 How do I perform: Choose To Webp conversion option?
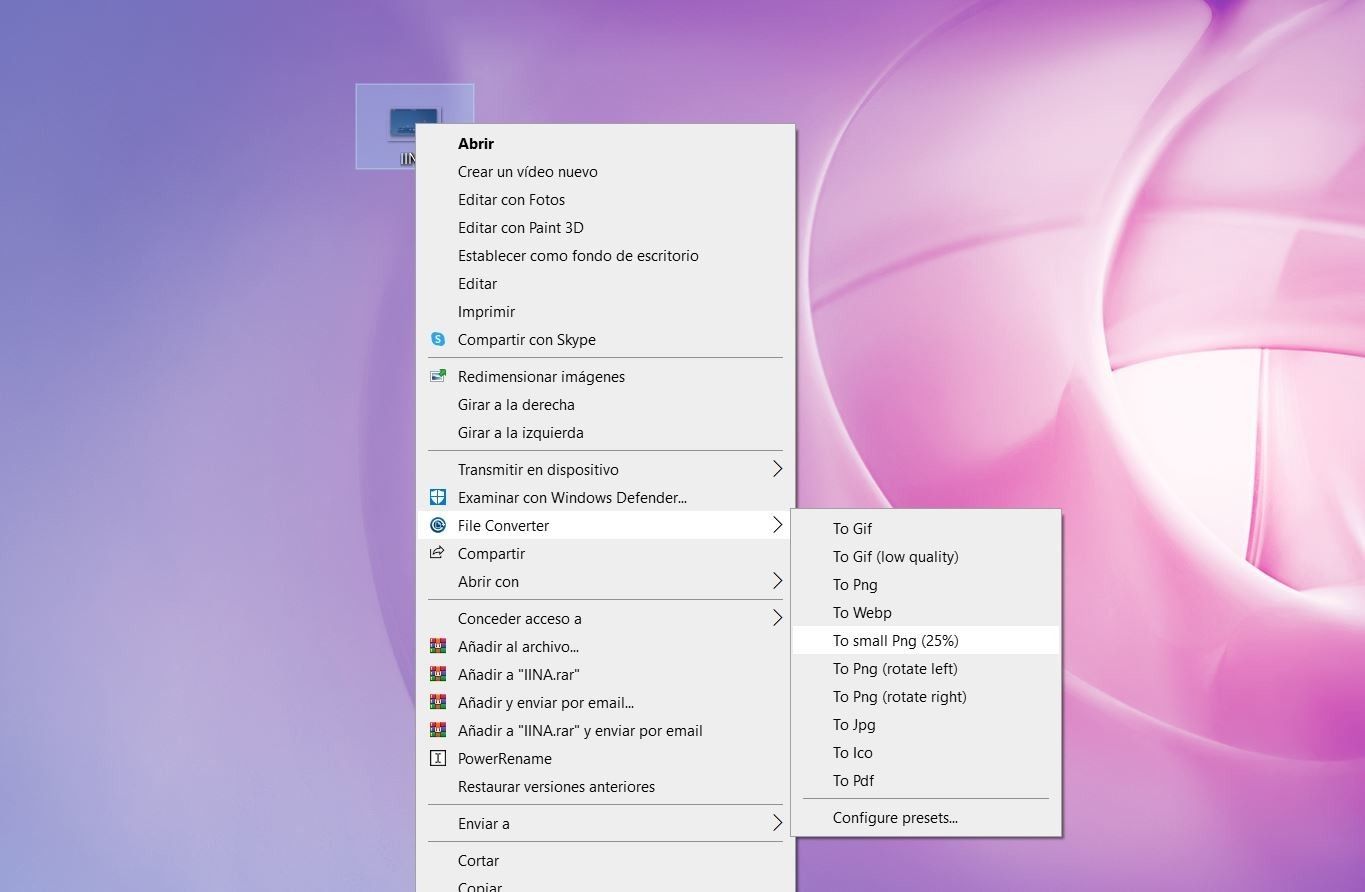(861, 613)
